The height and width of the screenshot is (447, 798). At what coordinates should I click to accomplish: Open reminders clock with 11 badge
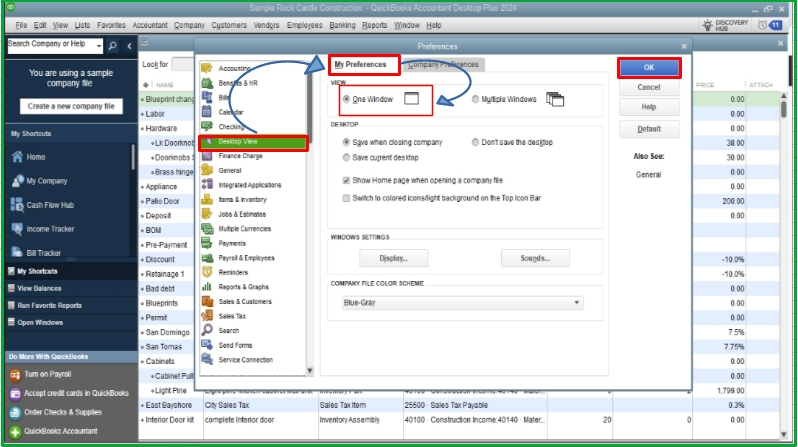(x=770, y=25)
